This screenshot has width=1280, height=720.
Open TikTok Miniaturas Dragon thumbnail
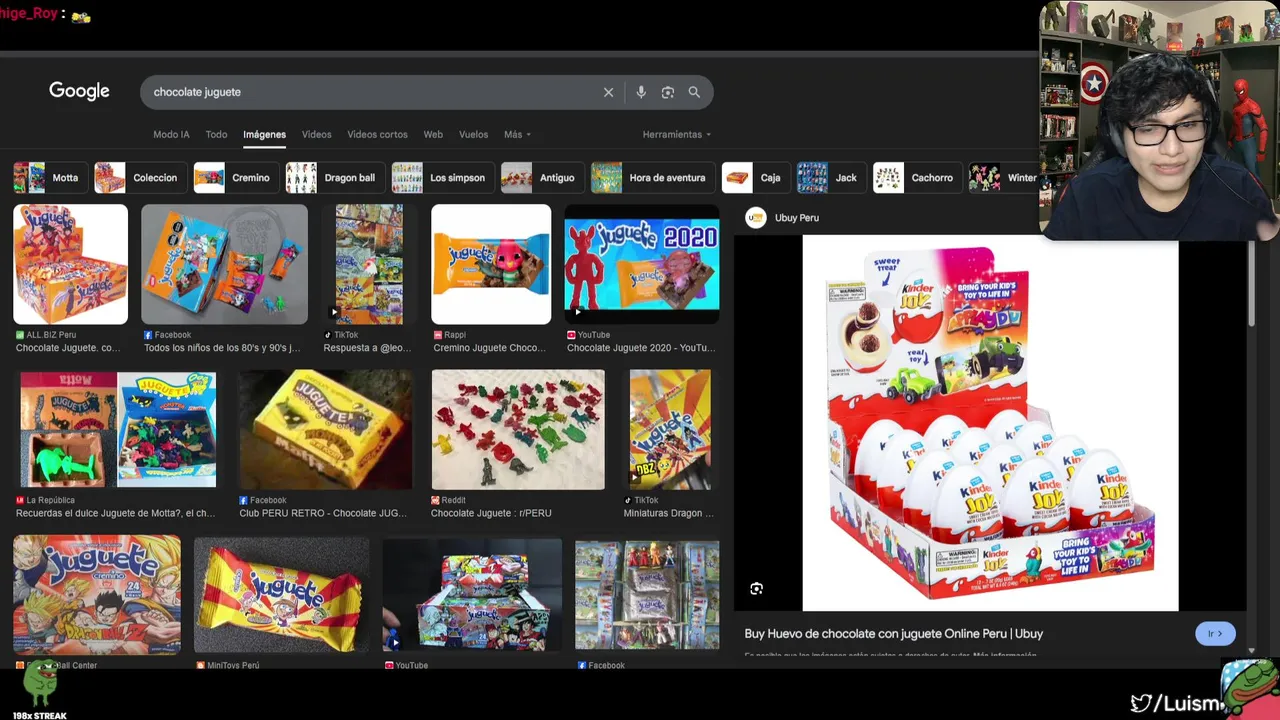tap(670, 429)
